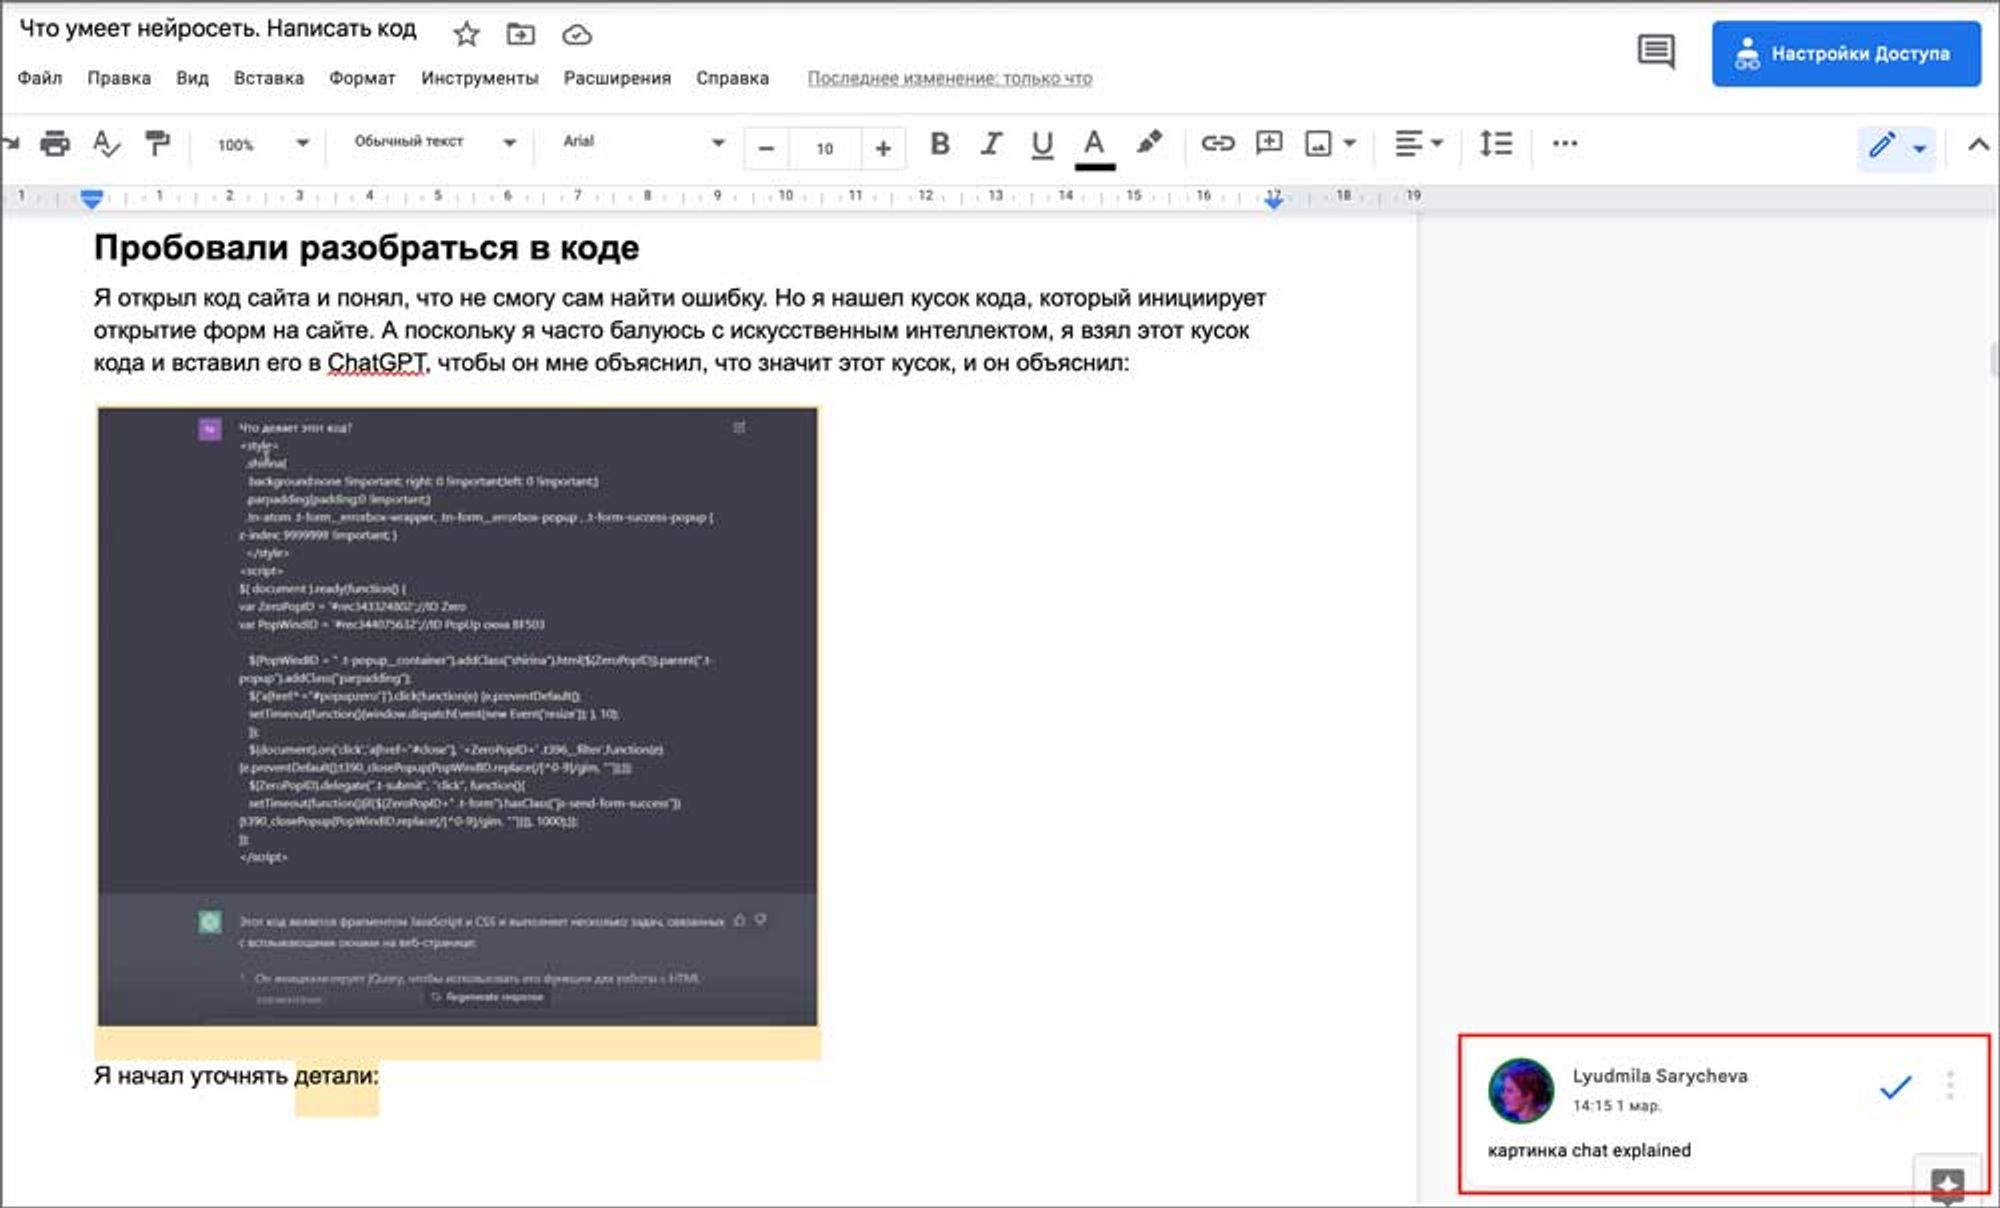Click the Настройки Доступа button

[1845, 54]
